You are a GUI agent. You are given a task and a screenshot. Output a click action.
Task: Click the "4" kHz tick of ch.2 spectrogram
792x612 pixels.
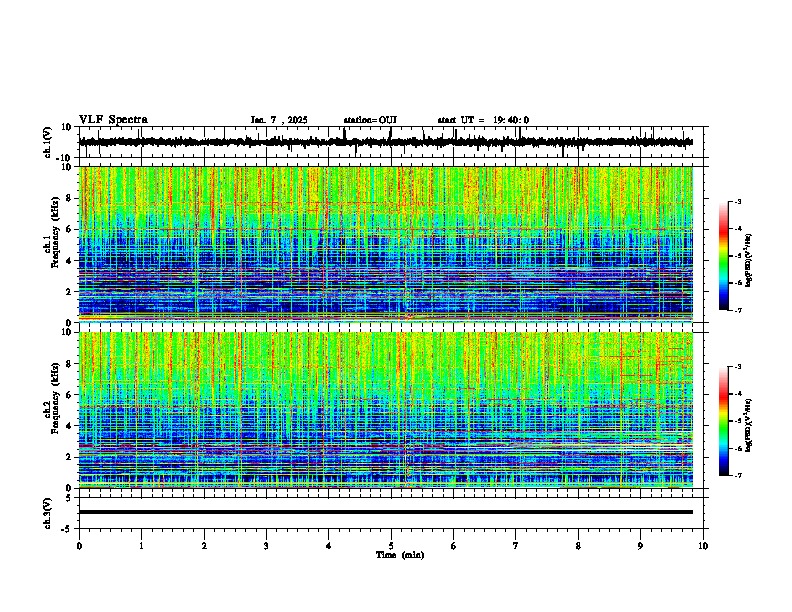(70, 426)
